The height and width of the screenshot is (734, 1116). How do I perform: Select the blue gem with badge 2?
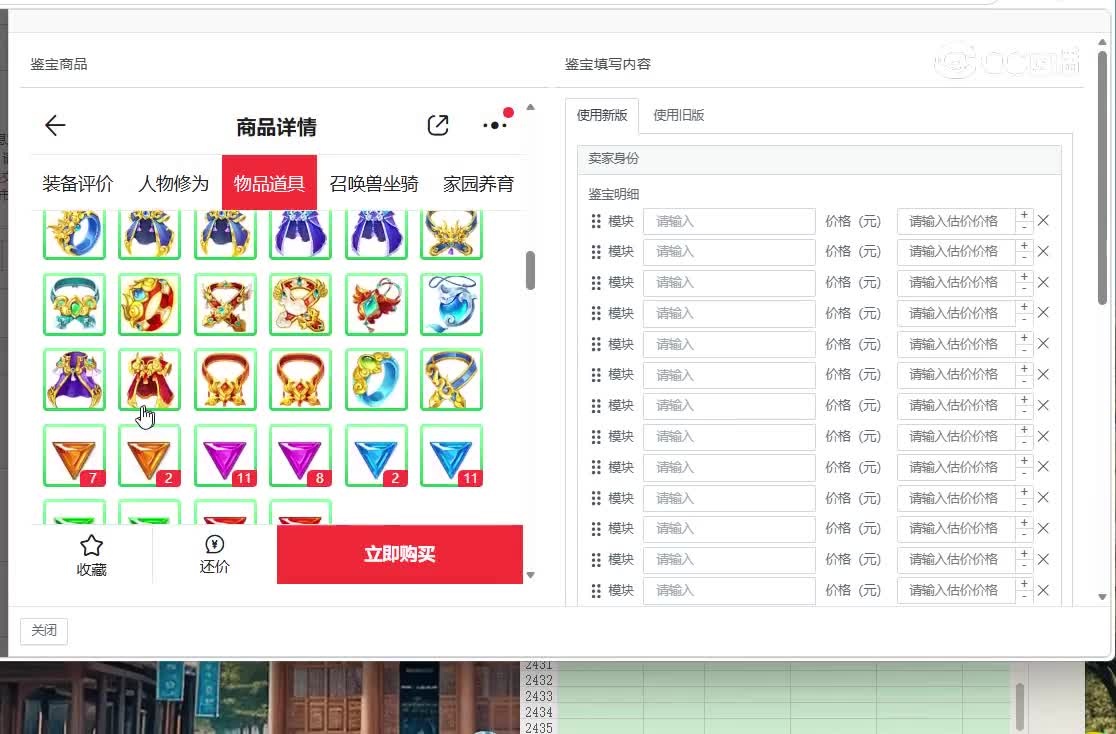point(376,456)
